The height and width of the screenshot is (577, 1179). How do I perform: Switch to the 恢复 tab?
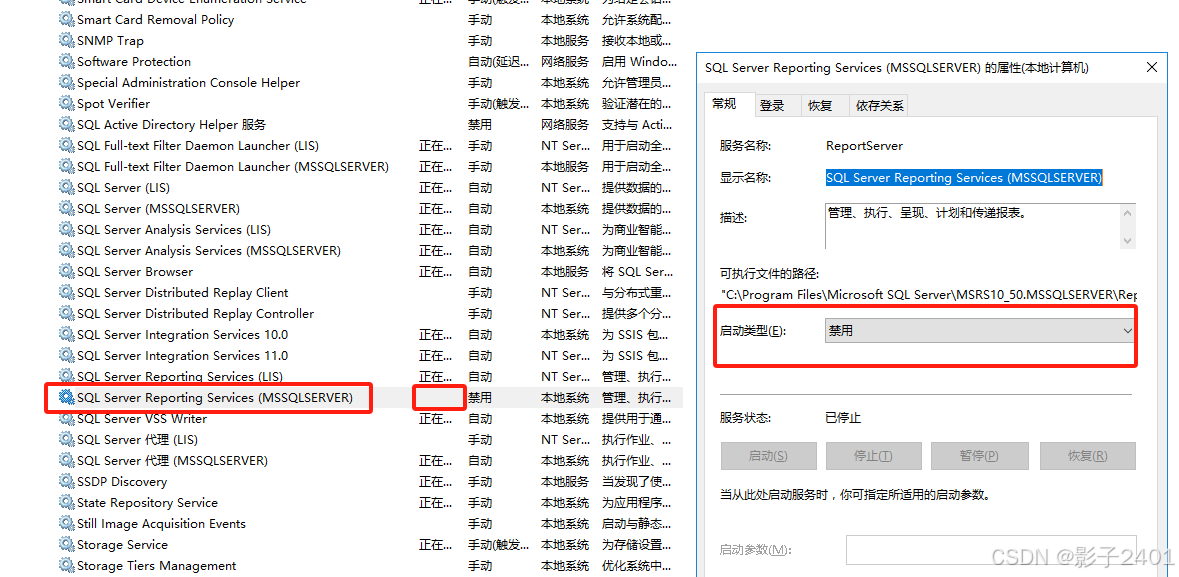click(824, 104)
